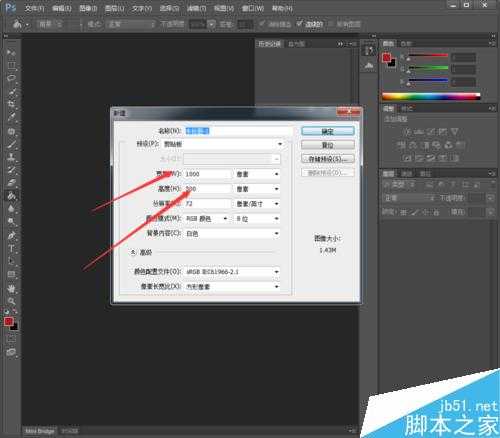The height and width of the screenshot is (438, 500).
Task: Toggle the 所有图层 all layers checkbox
Action: pos(331,24)
